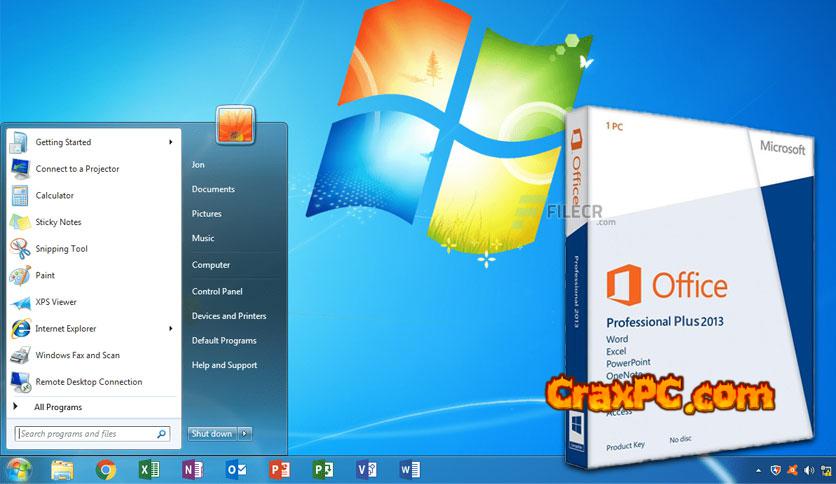Open Music from Start menu
Viewport: 836px width, 484px height.
point(203,238)
